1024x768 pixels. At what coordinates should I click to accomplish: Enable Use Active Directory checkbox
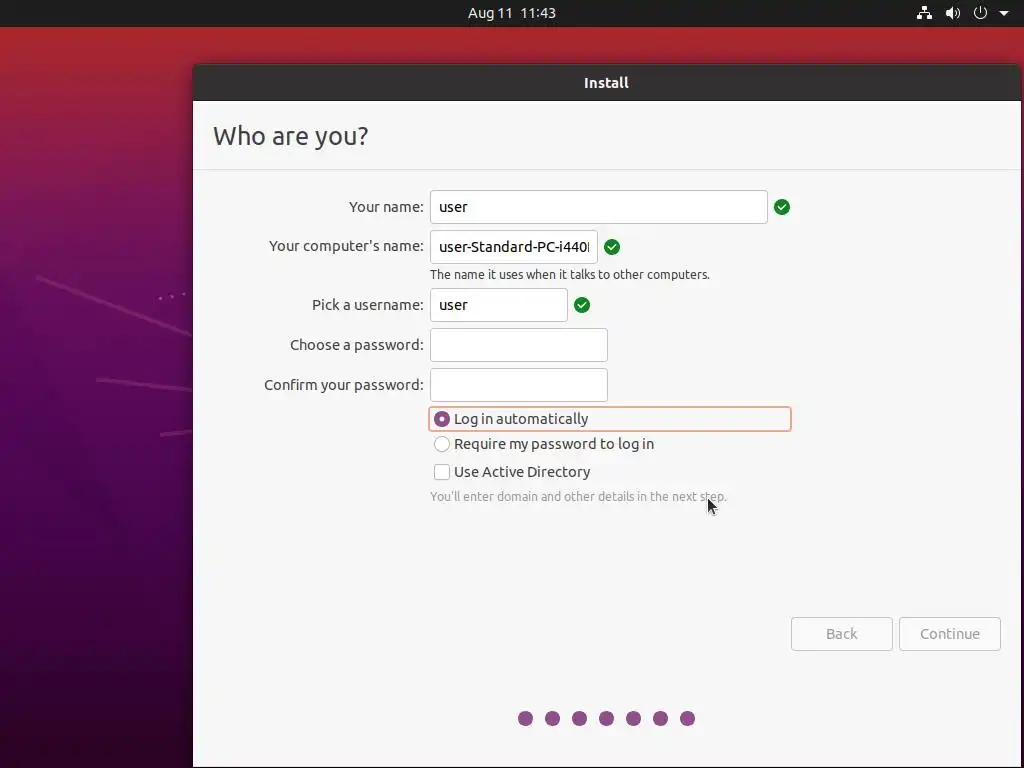442,472
